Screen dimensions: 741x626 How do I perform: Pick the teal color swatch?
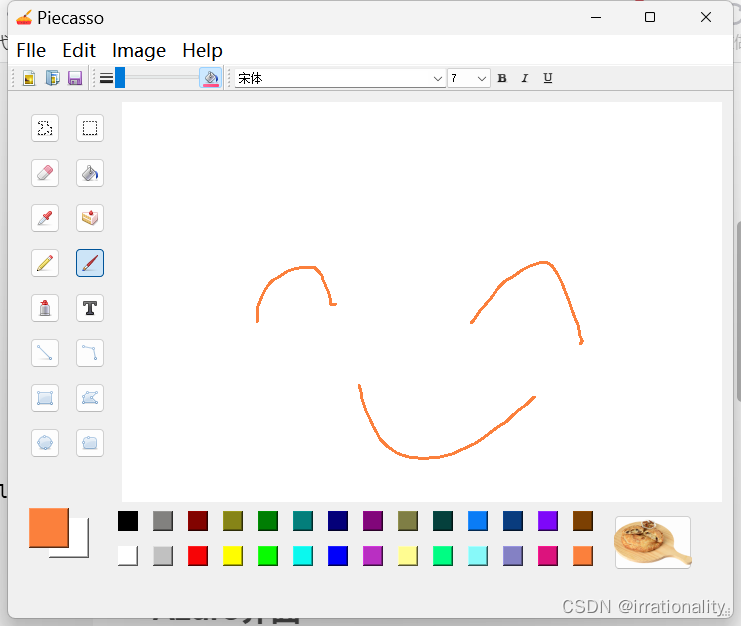[x=303, y=521]
